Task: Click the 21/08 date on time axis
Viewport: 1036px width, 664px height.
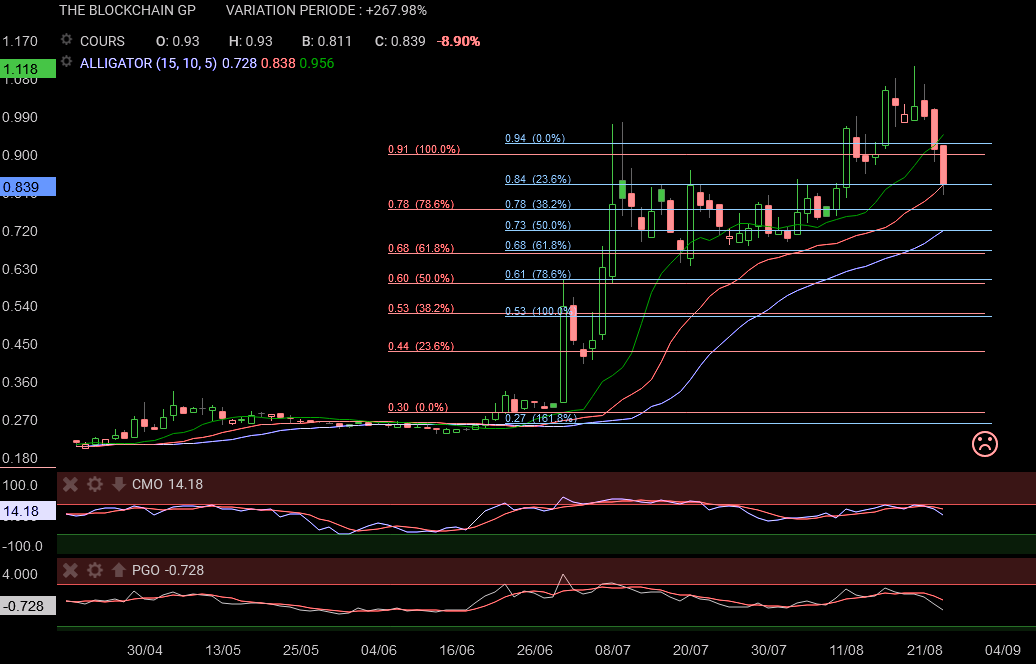Action: tap(924, 650)
